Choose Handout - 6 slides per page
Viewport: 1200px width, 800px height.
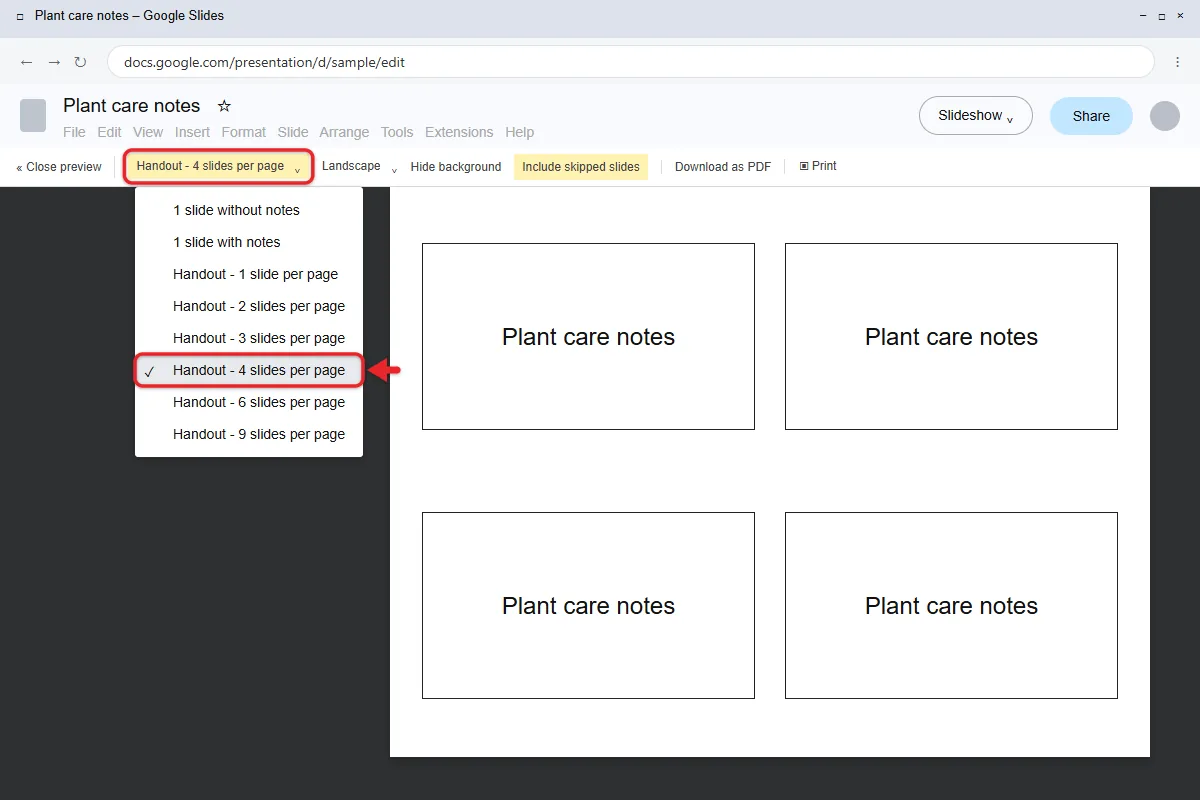(x=249, y=402)
